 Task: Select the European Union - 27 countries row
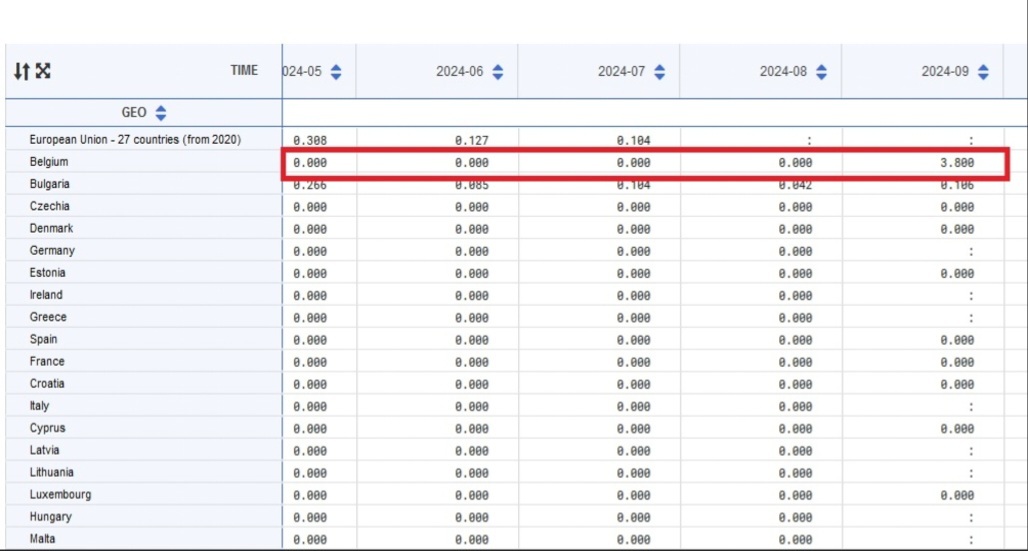point(135,140)
